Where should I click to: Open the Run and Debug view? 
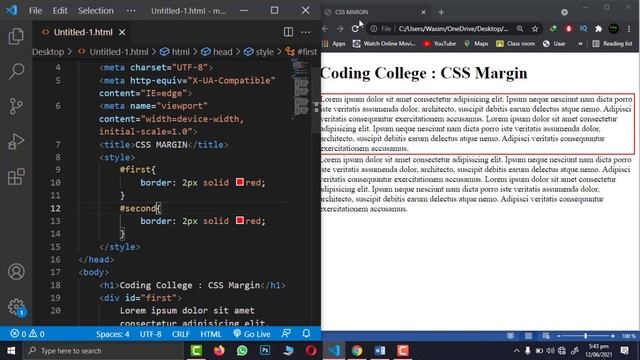16,142
